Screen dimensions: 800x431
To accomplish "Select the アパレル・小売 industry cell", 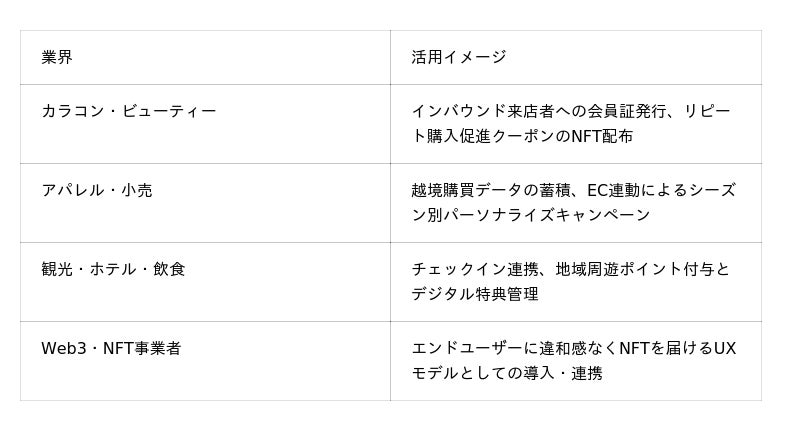I will [x=97, y=190].
